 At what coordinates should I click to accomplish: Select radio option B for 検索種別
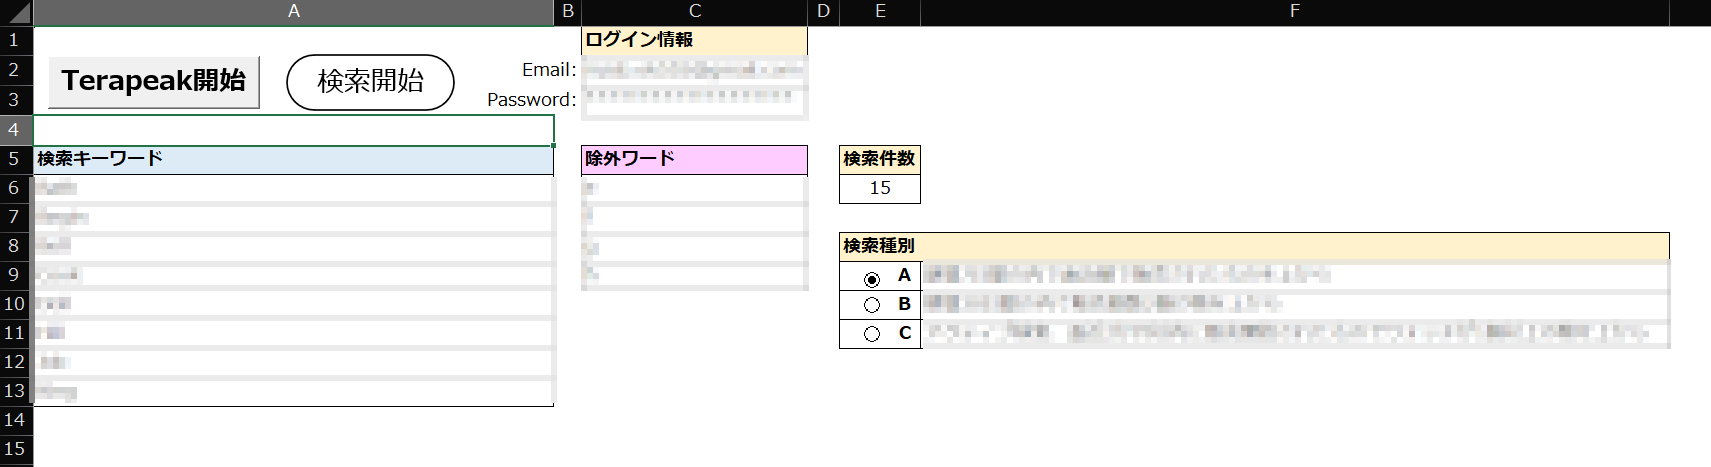[872, 305]
